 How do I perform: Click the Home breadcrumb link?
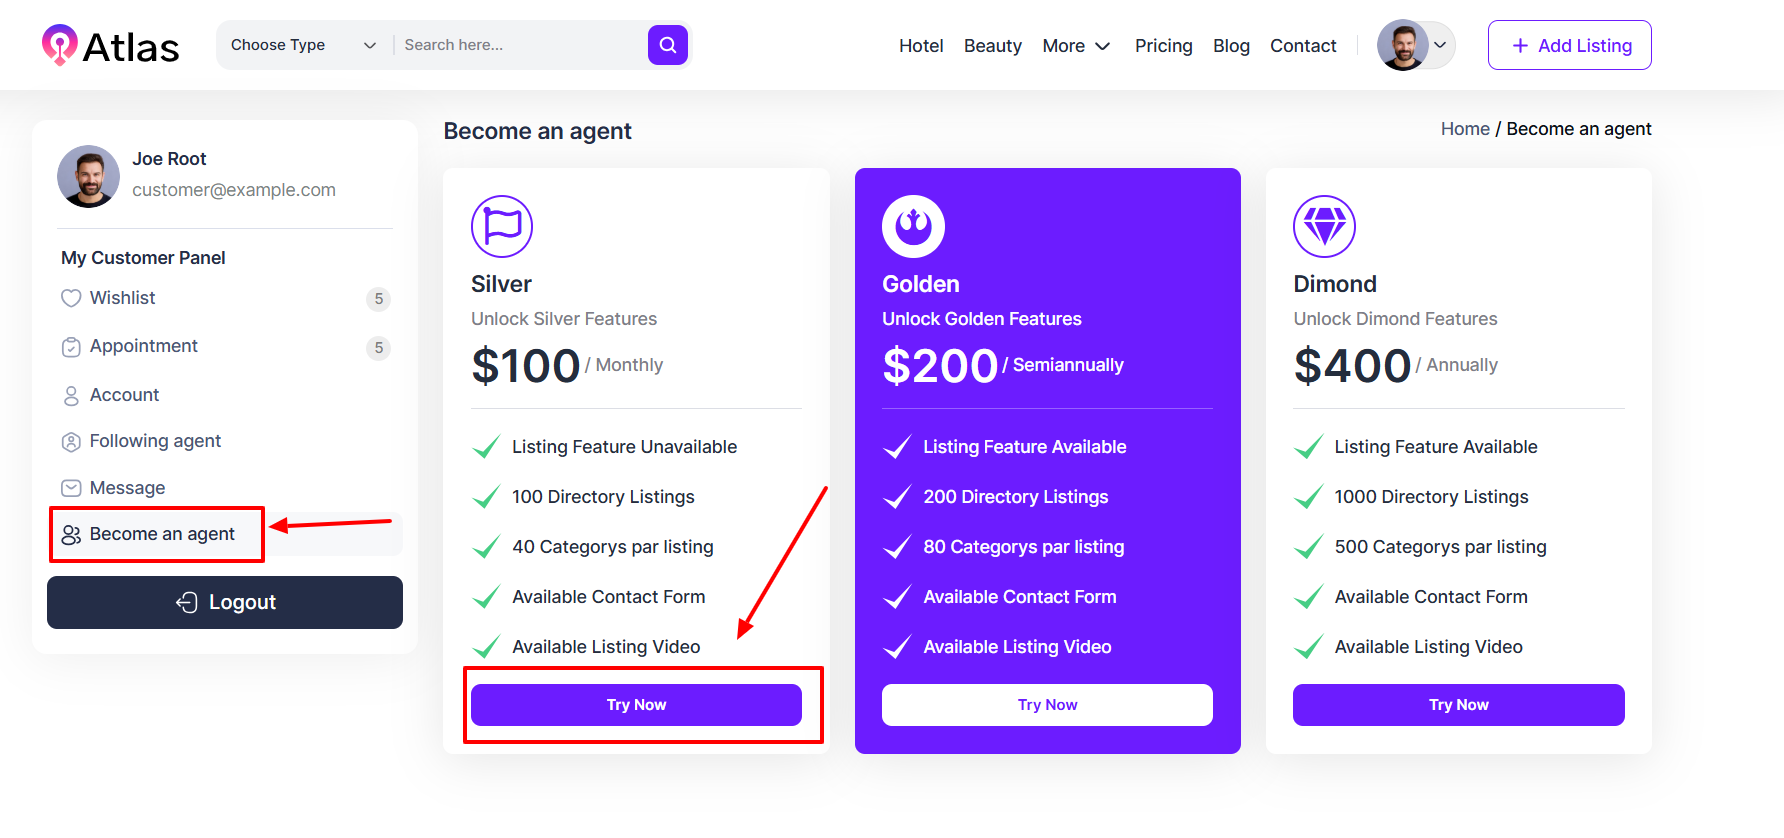pyautogui.click(x=1465, y=129)
